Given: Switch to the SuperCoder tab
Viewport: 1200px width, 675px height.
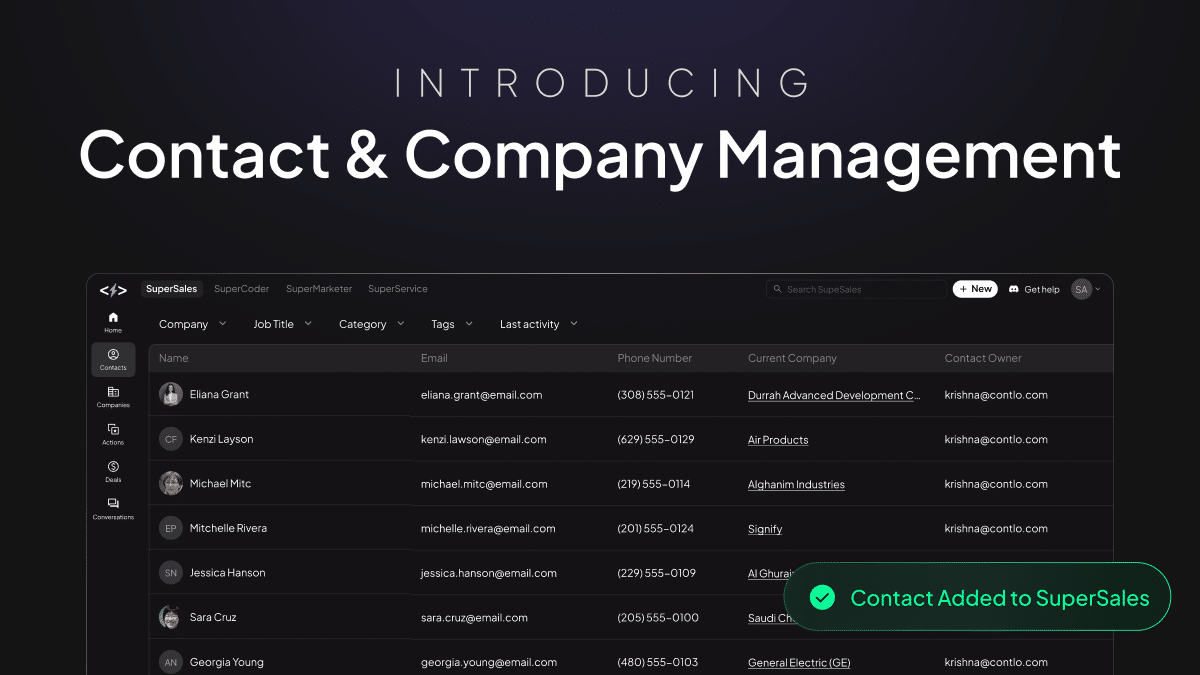Looking at the screenshot, I should click(x=241, y=289).
